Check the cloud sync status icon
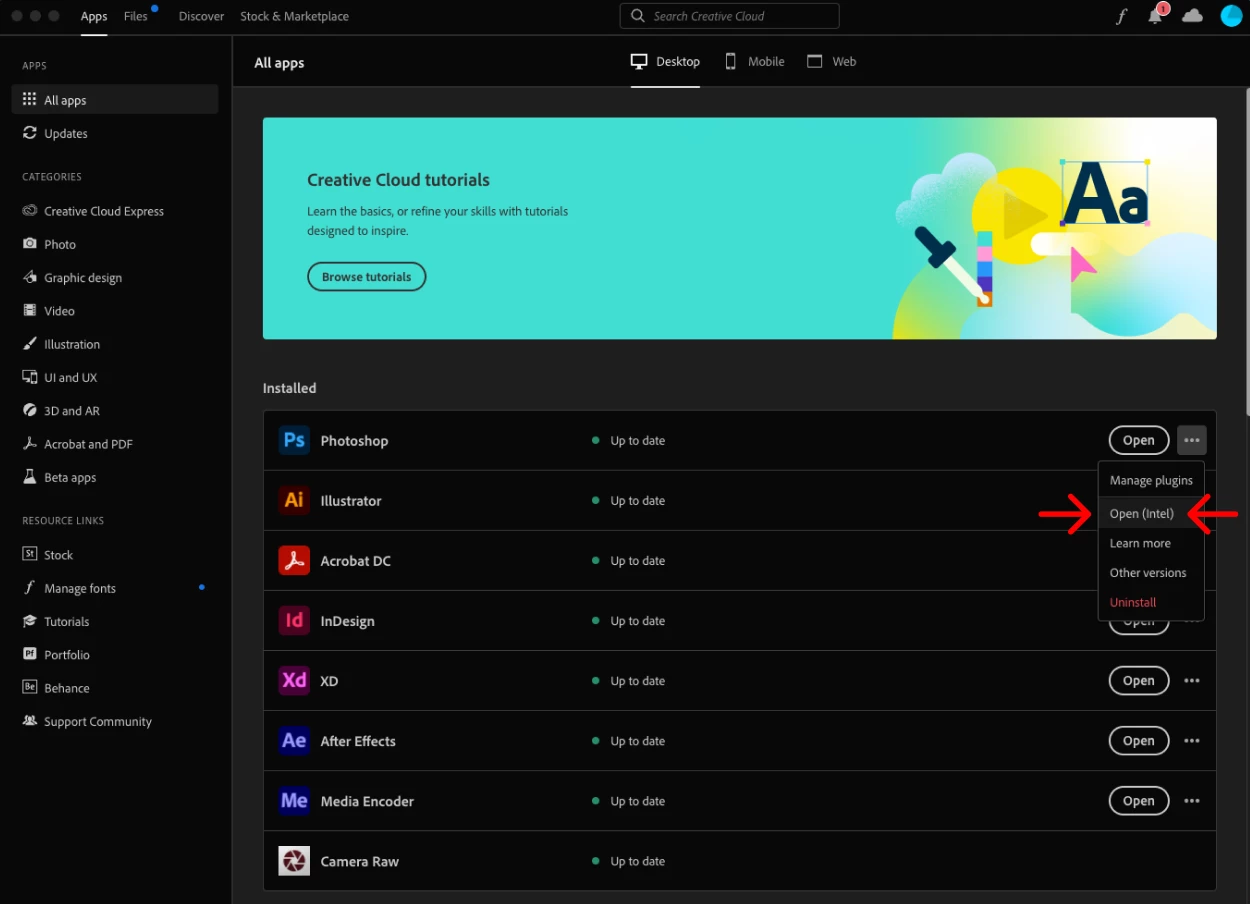 point(1192,15)
